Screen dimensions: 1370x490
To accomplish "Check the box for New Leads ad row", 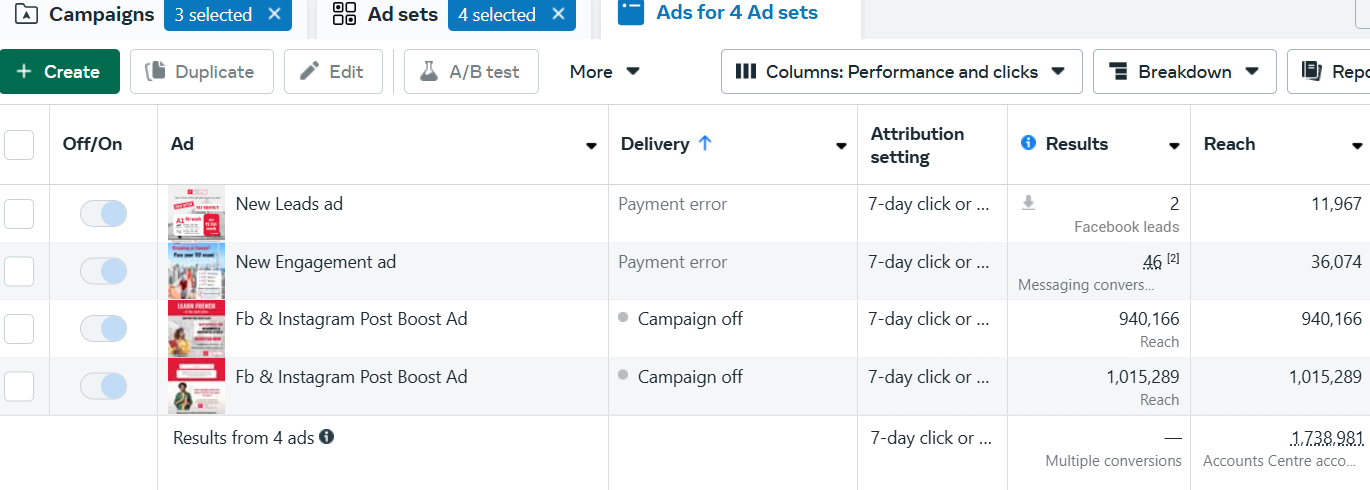I will 19,213.
